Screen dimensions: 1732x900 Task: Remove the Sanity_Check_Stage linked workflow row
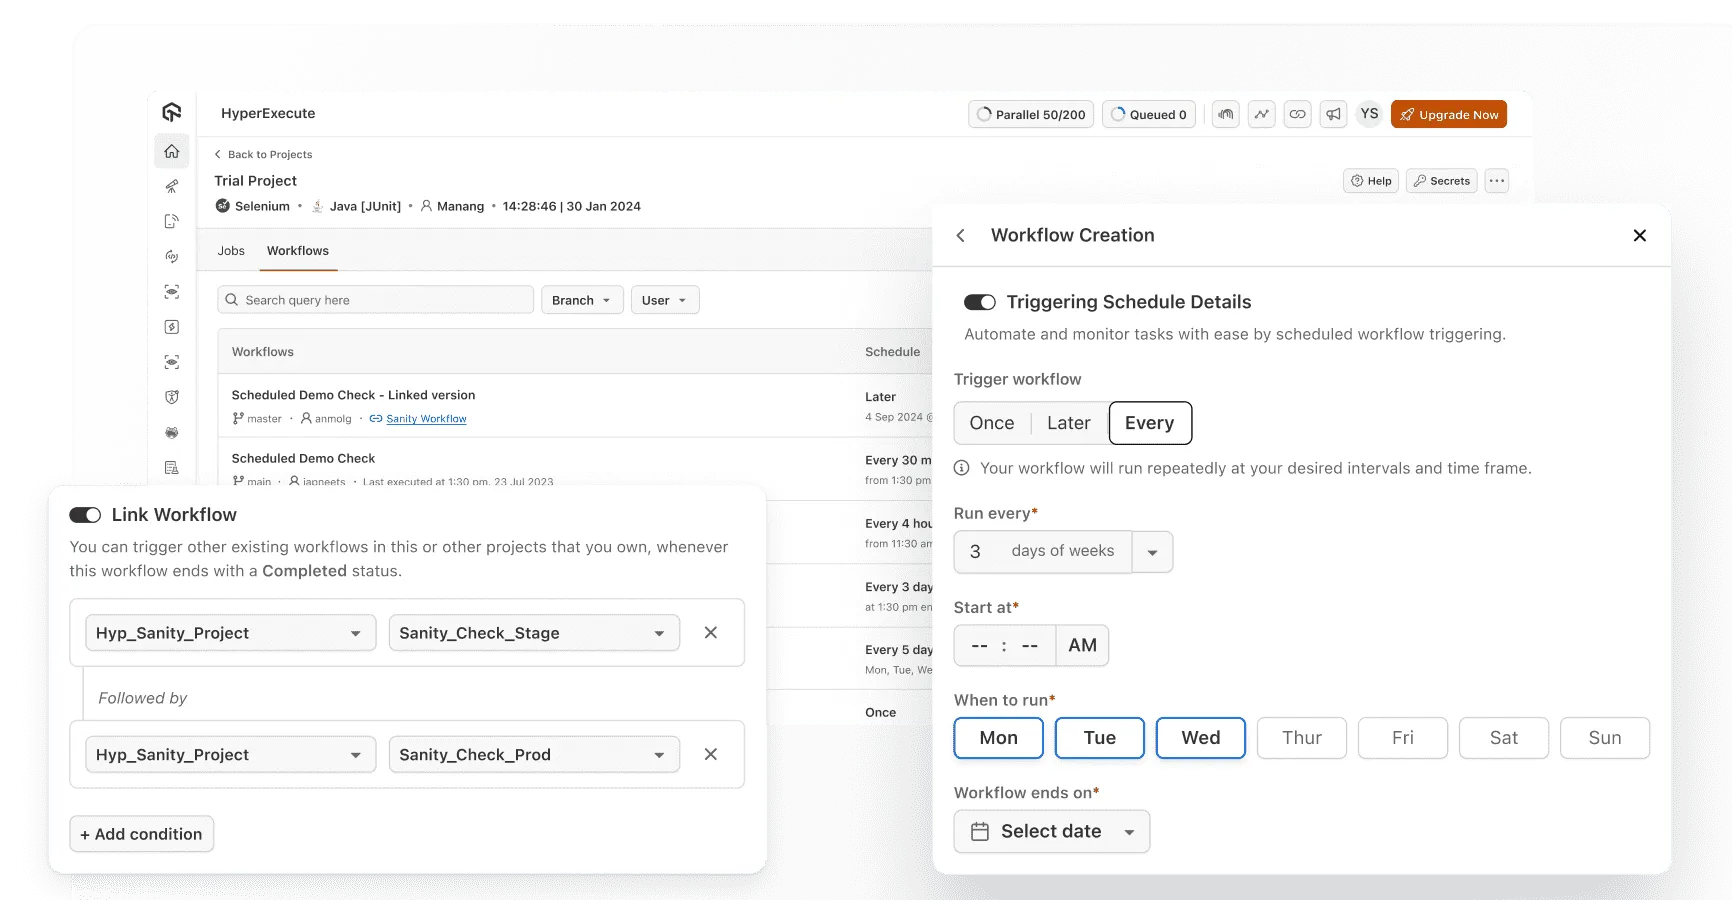(711, 632)
